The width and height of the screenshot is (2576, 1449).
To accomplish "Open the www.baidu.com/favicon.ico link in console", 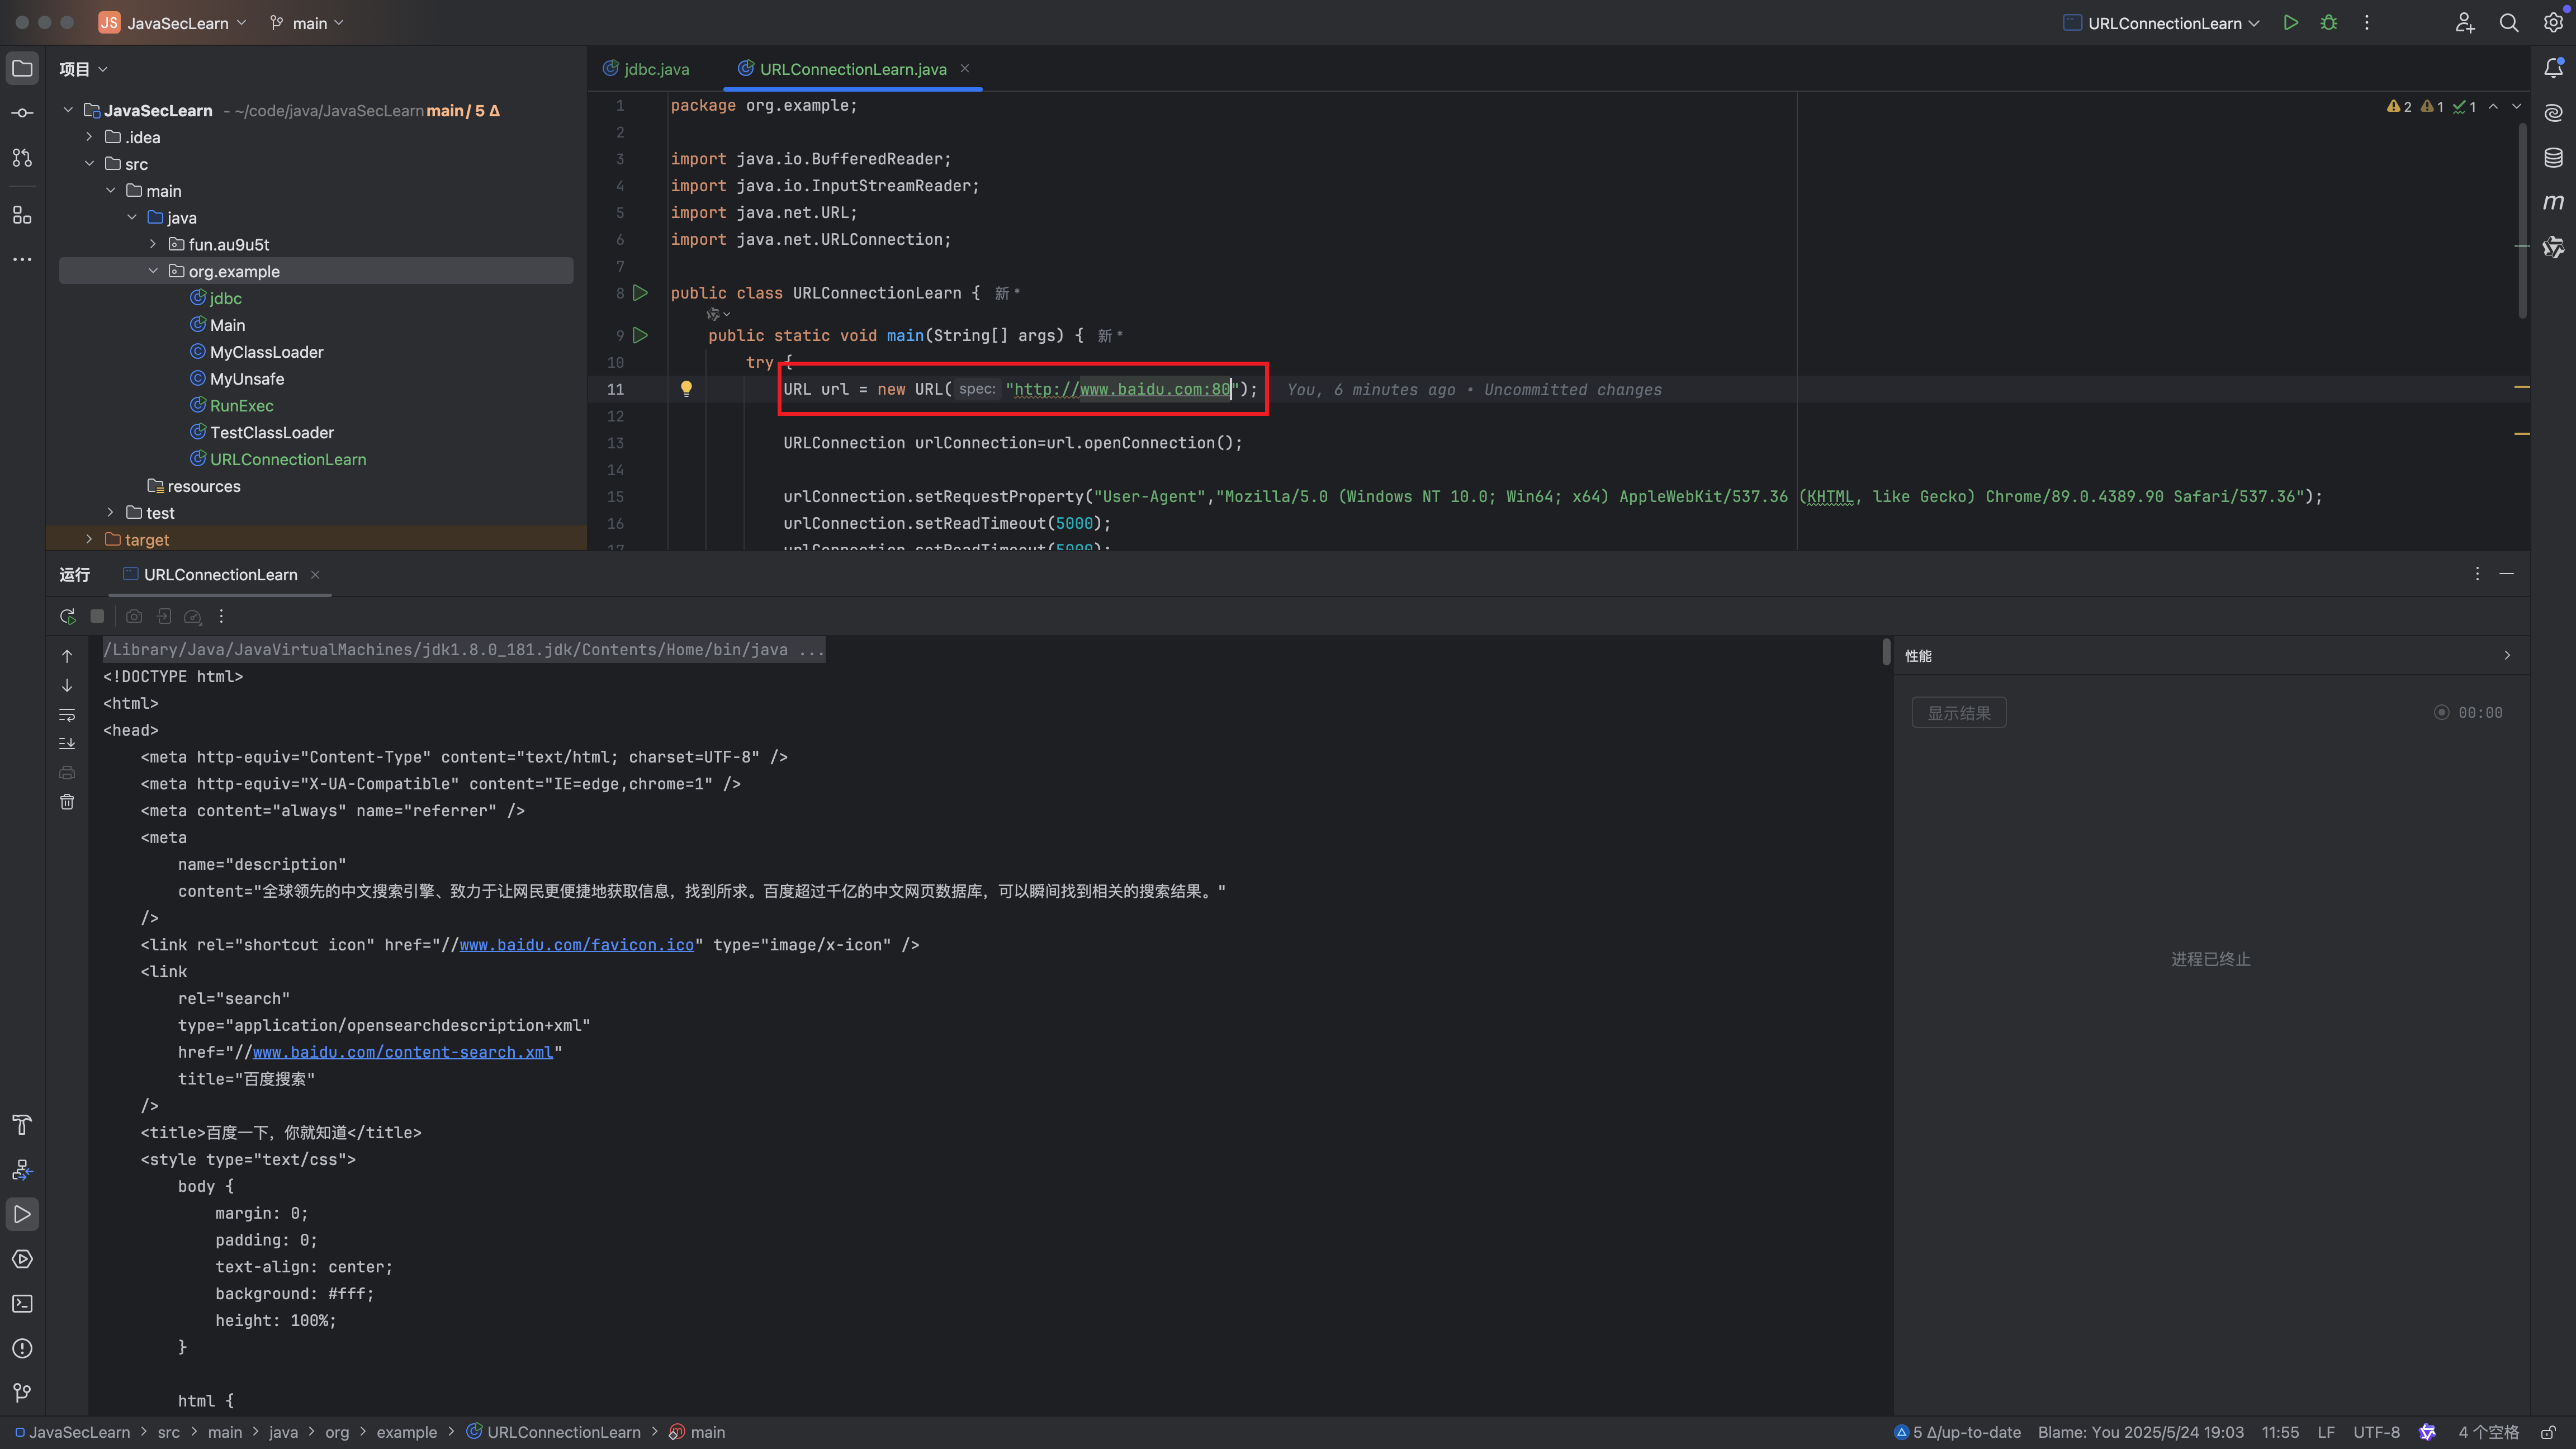I will (576, 945).
